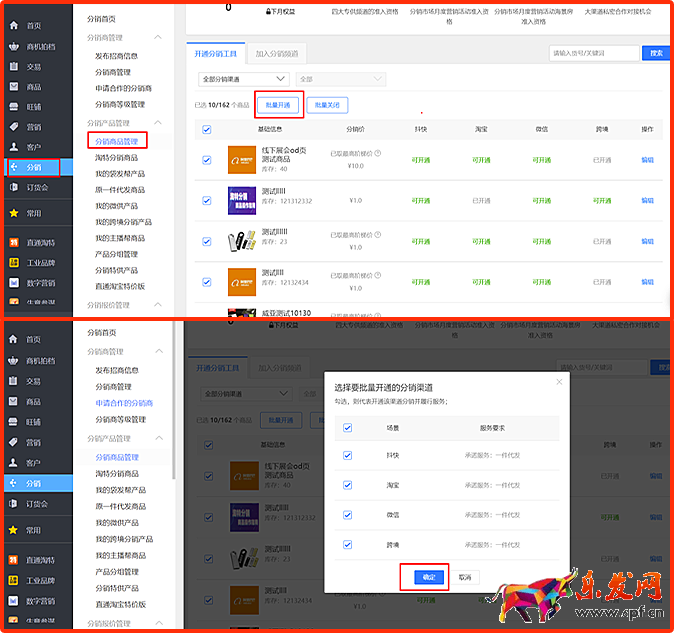Select 营销 tag icon in lower screenshot
The width and height of the screenshot is (674, 633).
click(13, 442)
